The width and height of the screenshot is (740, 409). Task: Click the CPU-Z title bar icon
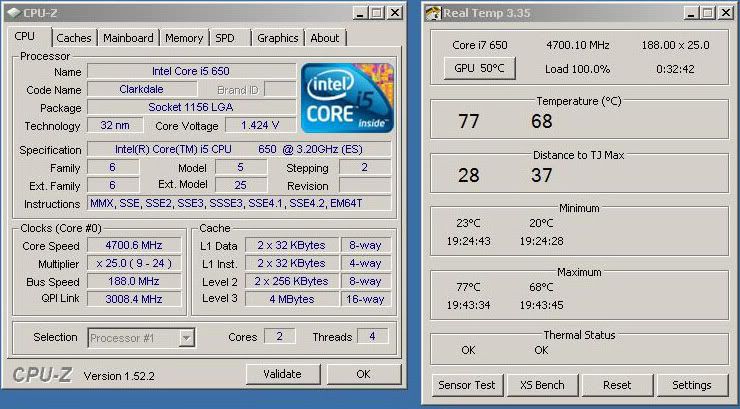(x=14, y=12)
